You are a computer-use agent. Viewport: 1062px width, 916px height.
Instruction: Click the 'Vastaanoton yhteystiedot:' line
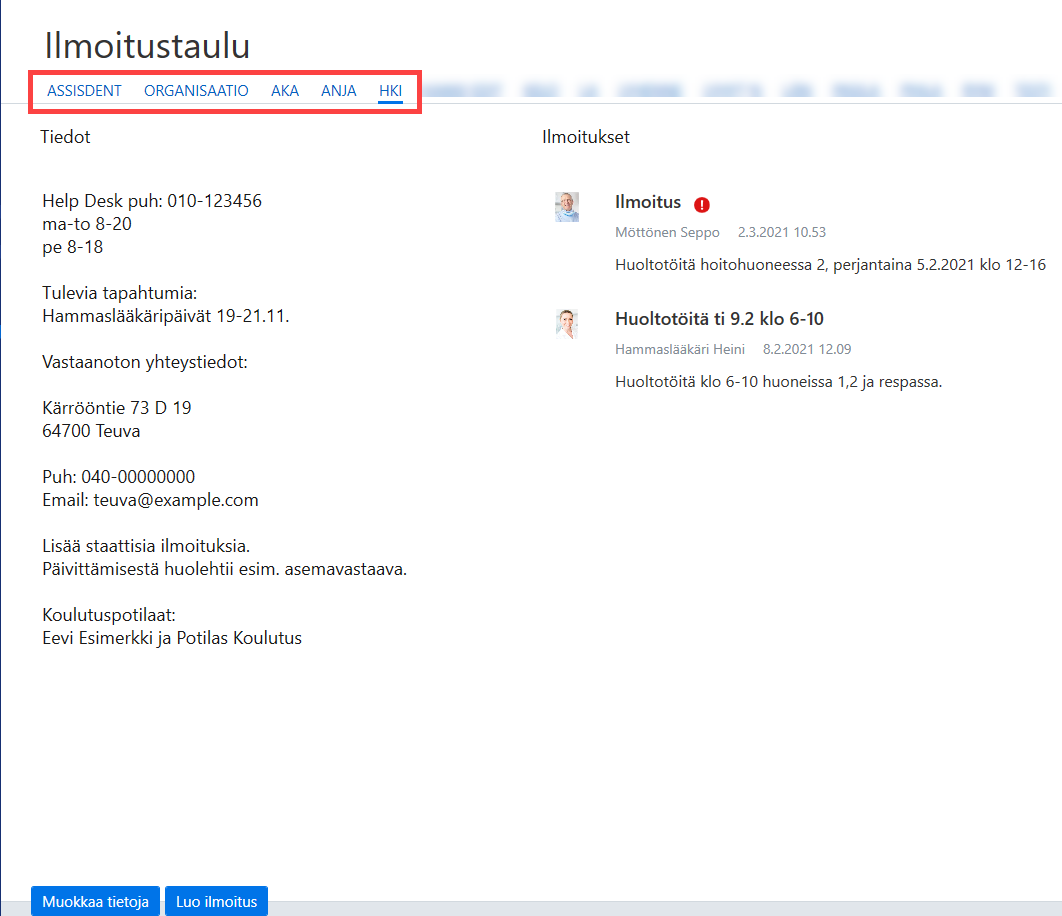pos(145,362)
